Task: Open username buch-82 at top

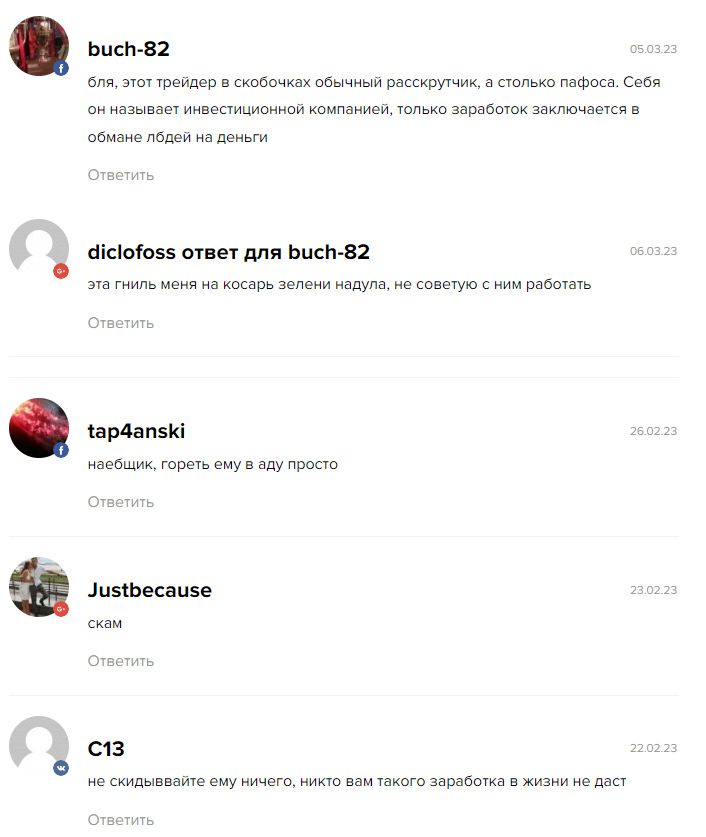Action: (129, 49)
